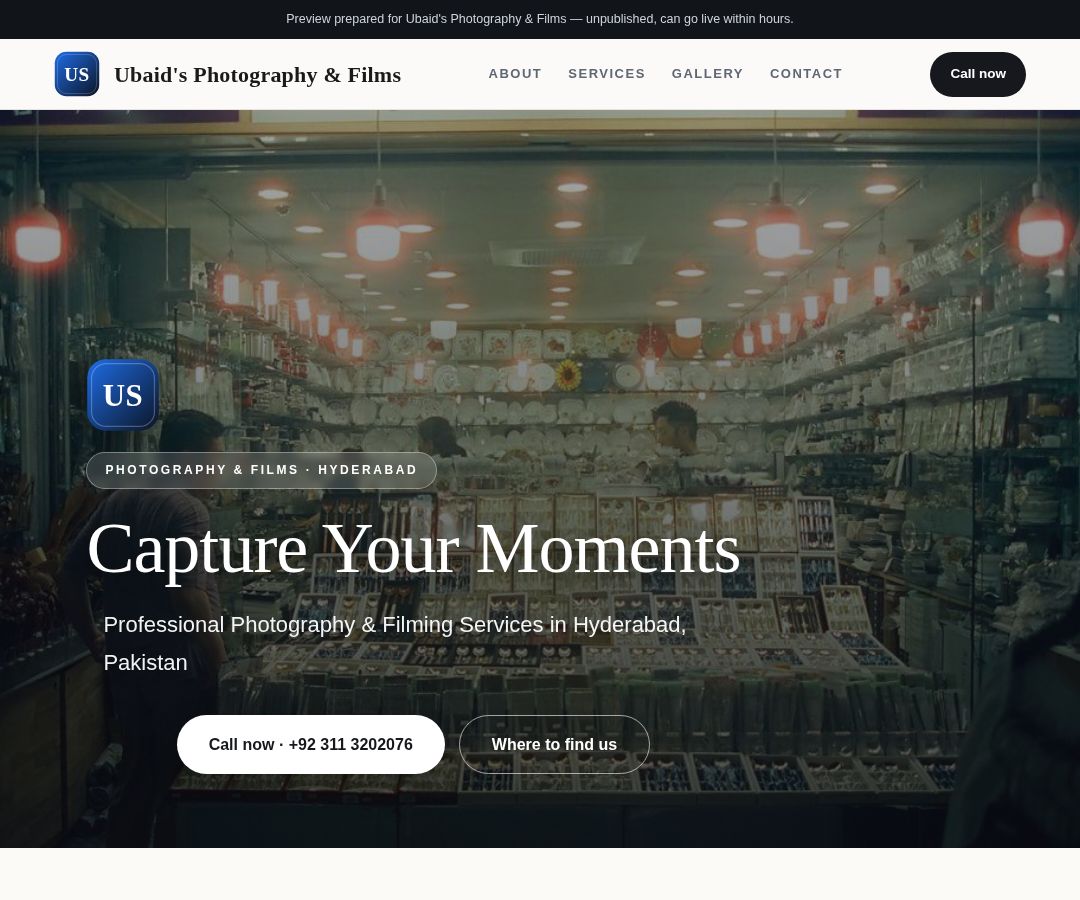Click the Photography & Films · Hyderabad pill badge
The width and height of the screenshot is (1080, 900).
tap(262, 470)
